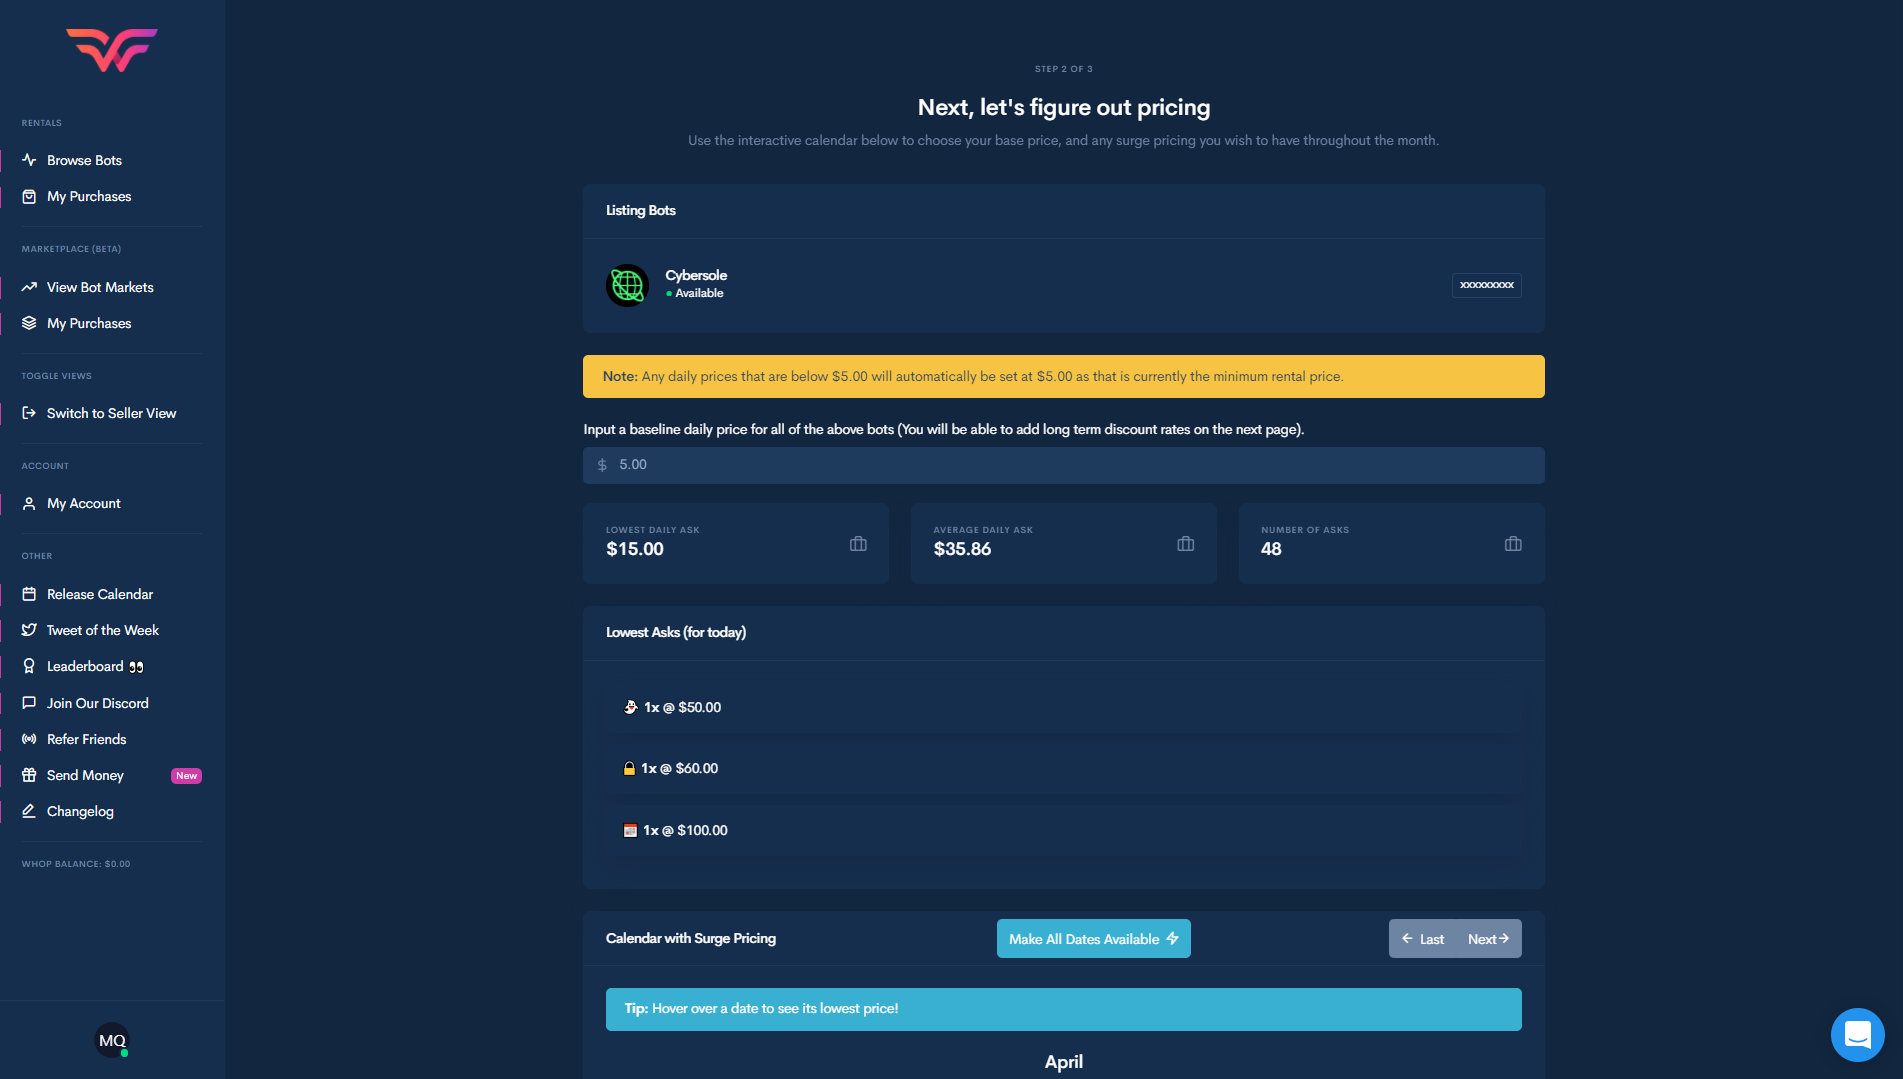The height and width of the screenshot is (1079, 1903).
Task: Open the MQ user avatar
Action: point(112,1040)
